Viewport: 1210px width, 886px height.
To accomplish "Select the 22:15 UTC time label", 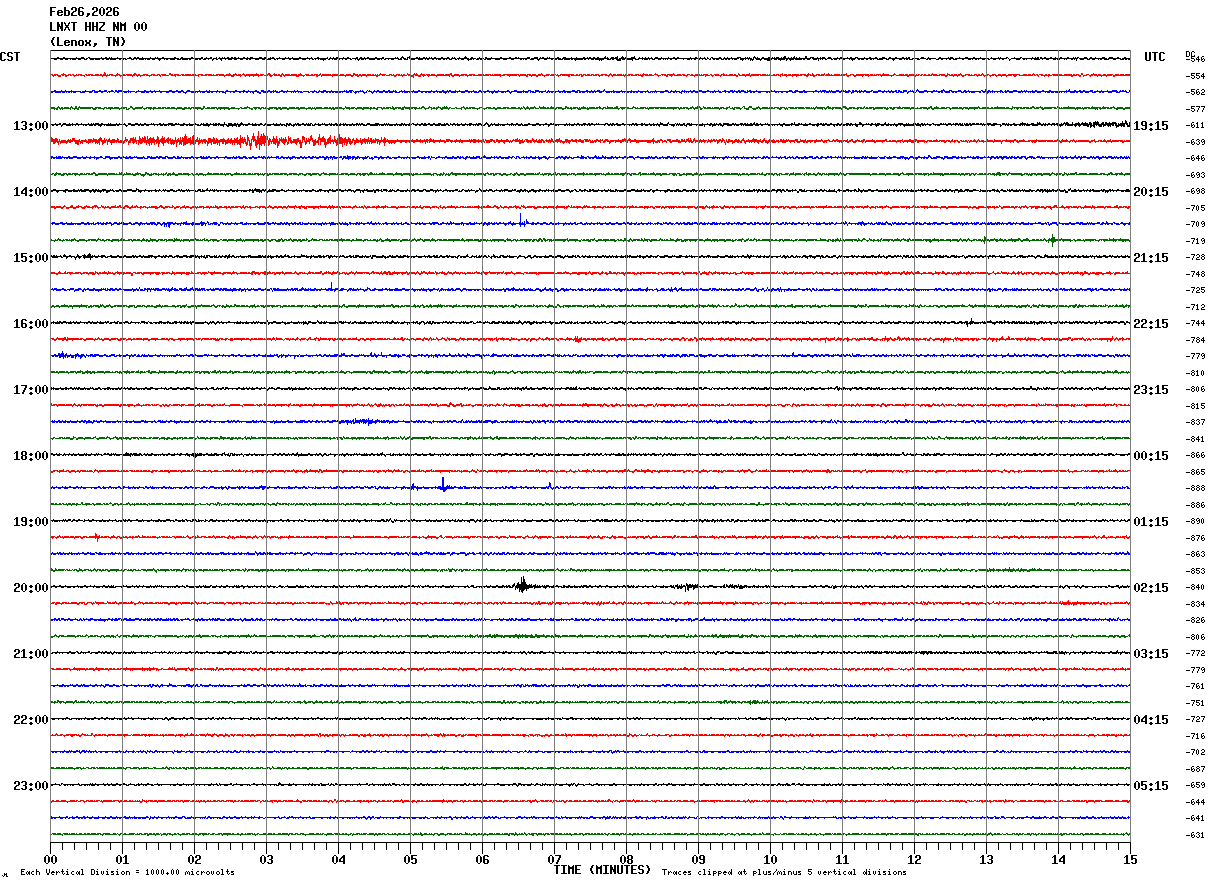I will pos(1151,324).
